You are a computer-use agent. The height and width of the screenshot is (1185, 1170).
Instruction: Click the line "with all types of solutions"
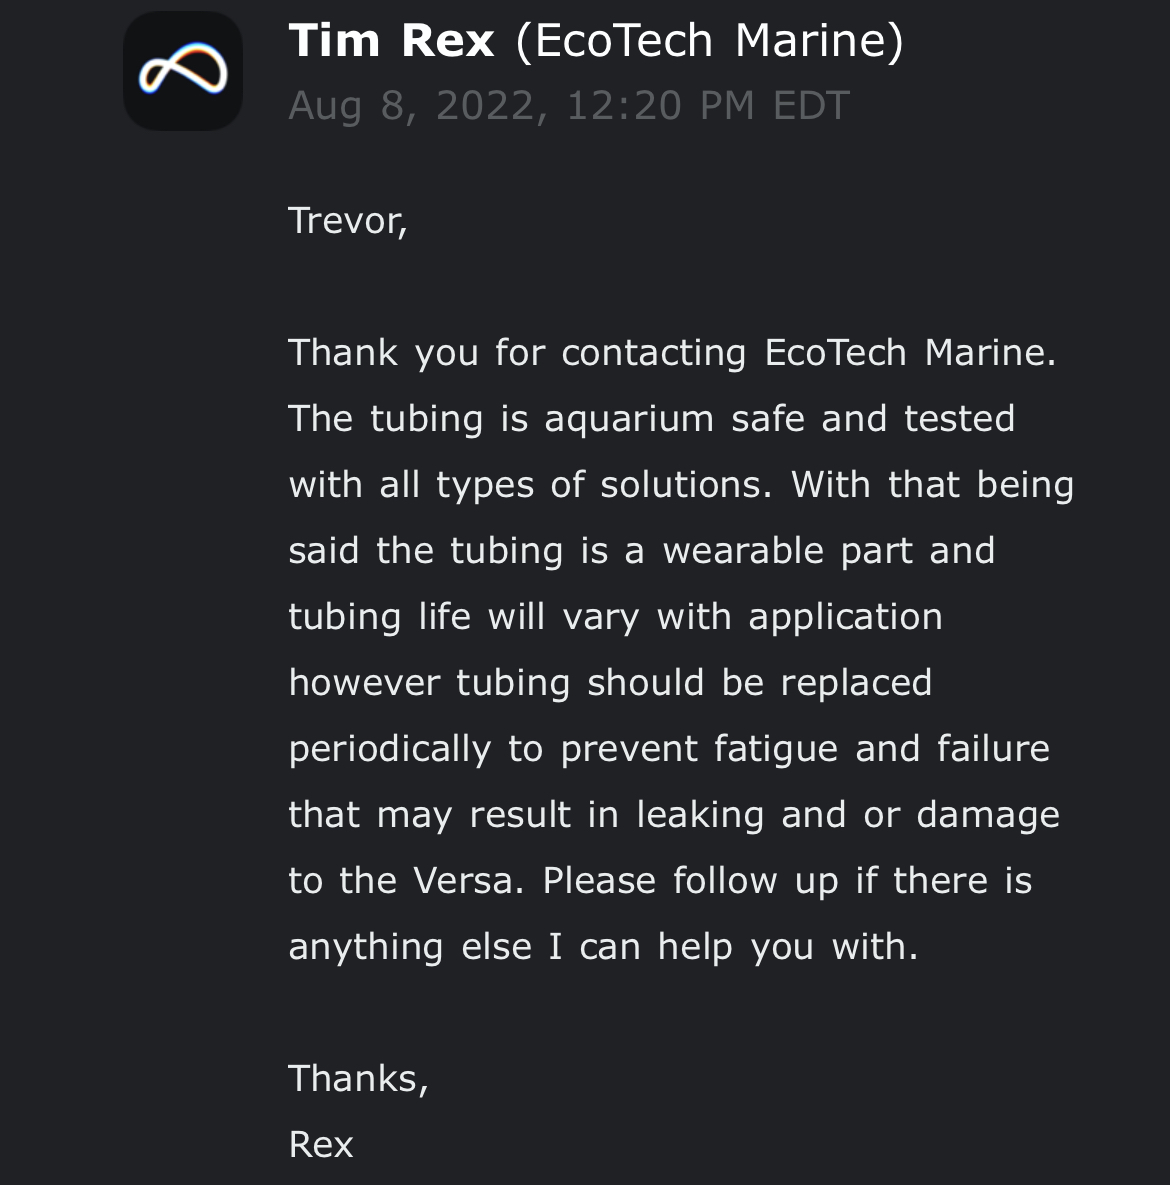tap(530, 485)
